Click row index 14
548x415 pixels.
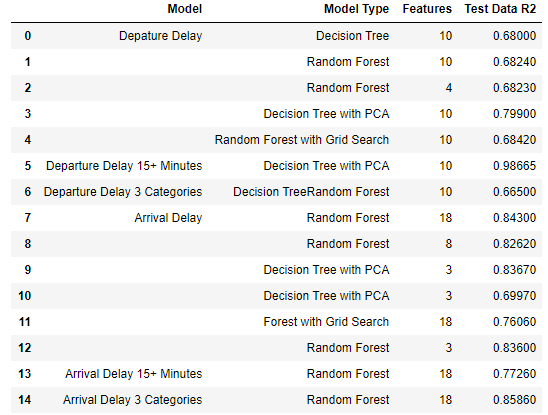tap(24, 400)
